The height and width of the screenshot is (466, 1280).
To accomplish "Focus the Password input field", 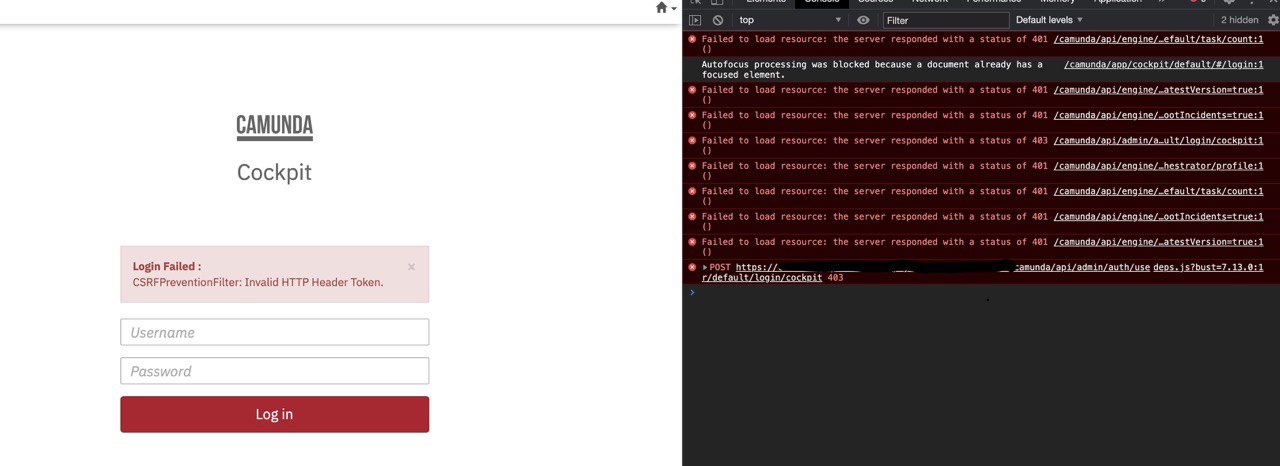I will [275, 371].
